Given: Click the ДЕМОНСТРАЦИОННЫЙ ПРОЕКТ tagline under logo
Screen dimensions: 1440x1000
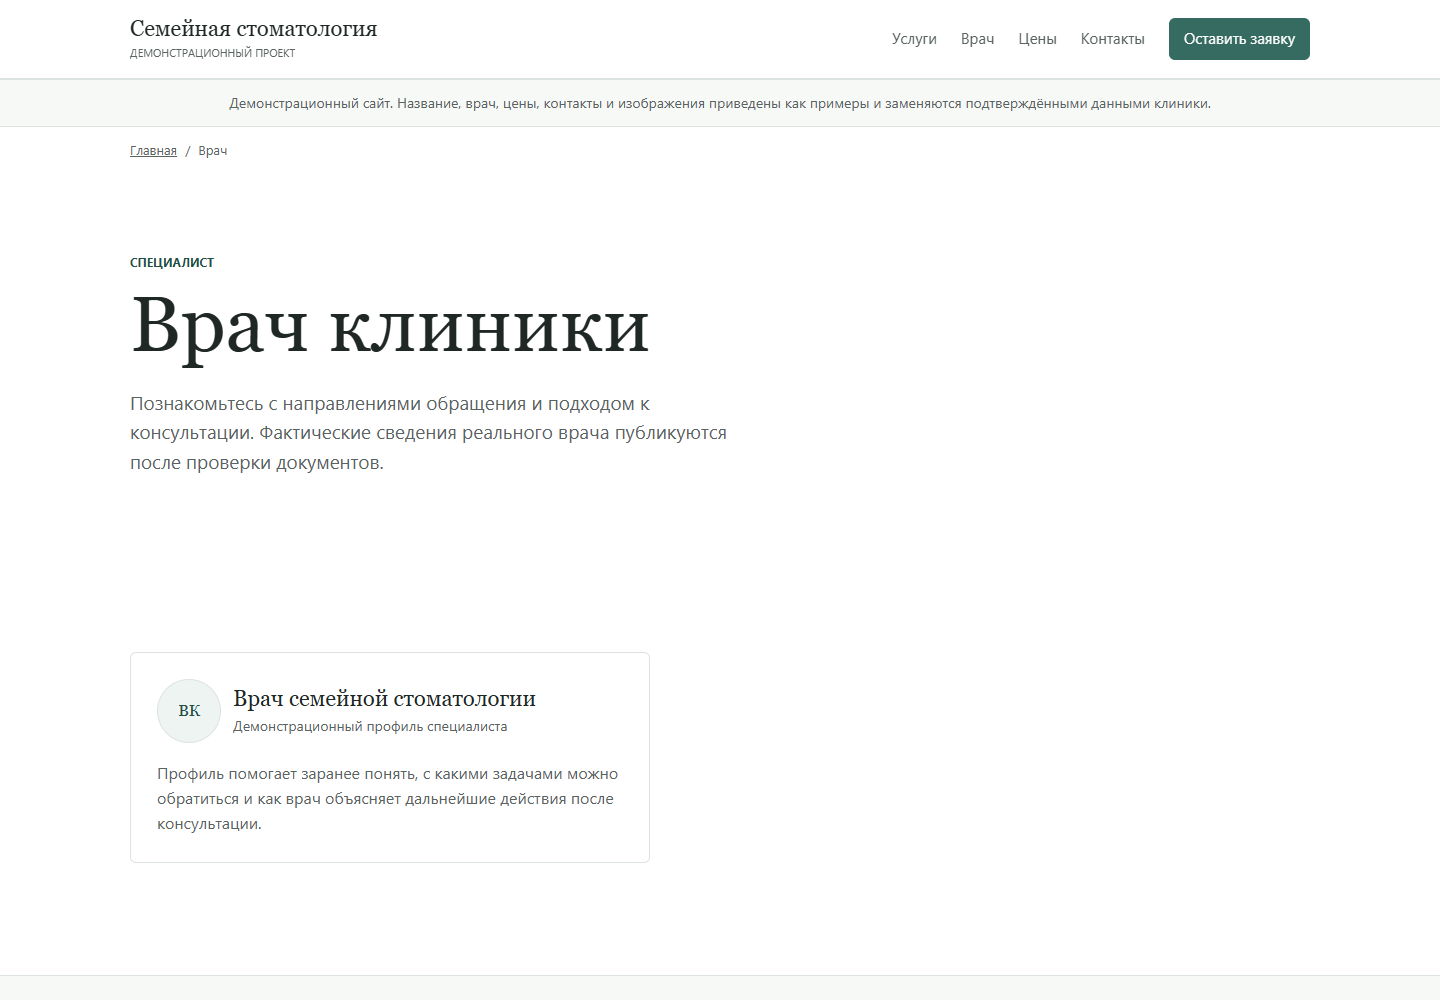Looking at the screenshot, I should (213, 53).
